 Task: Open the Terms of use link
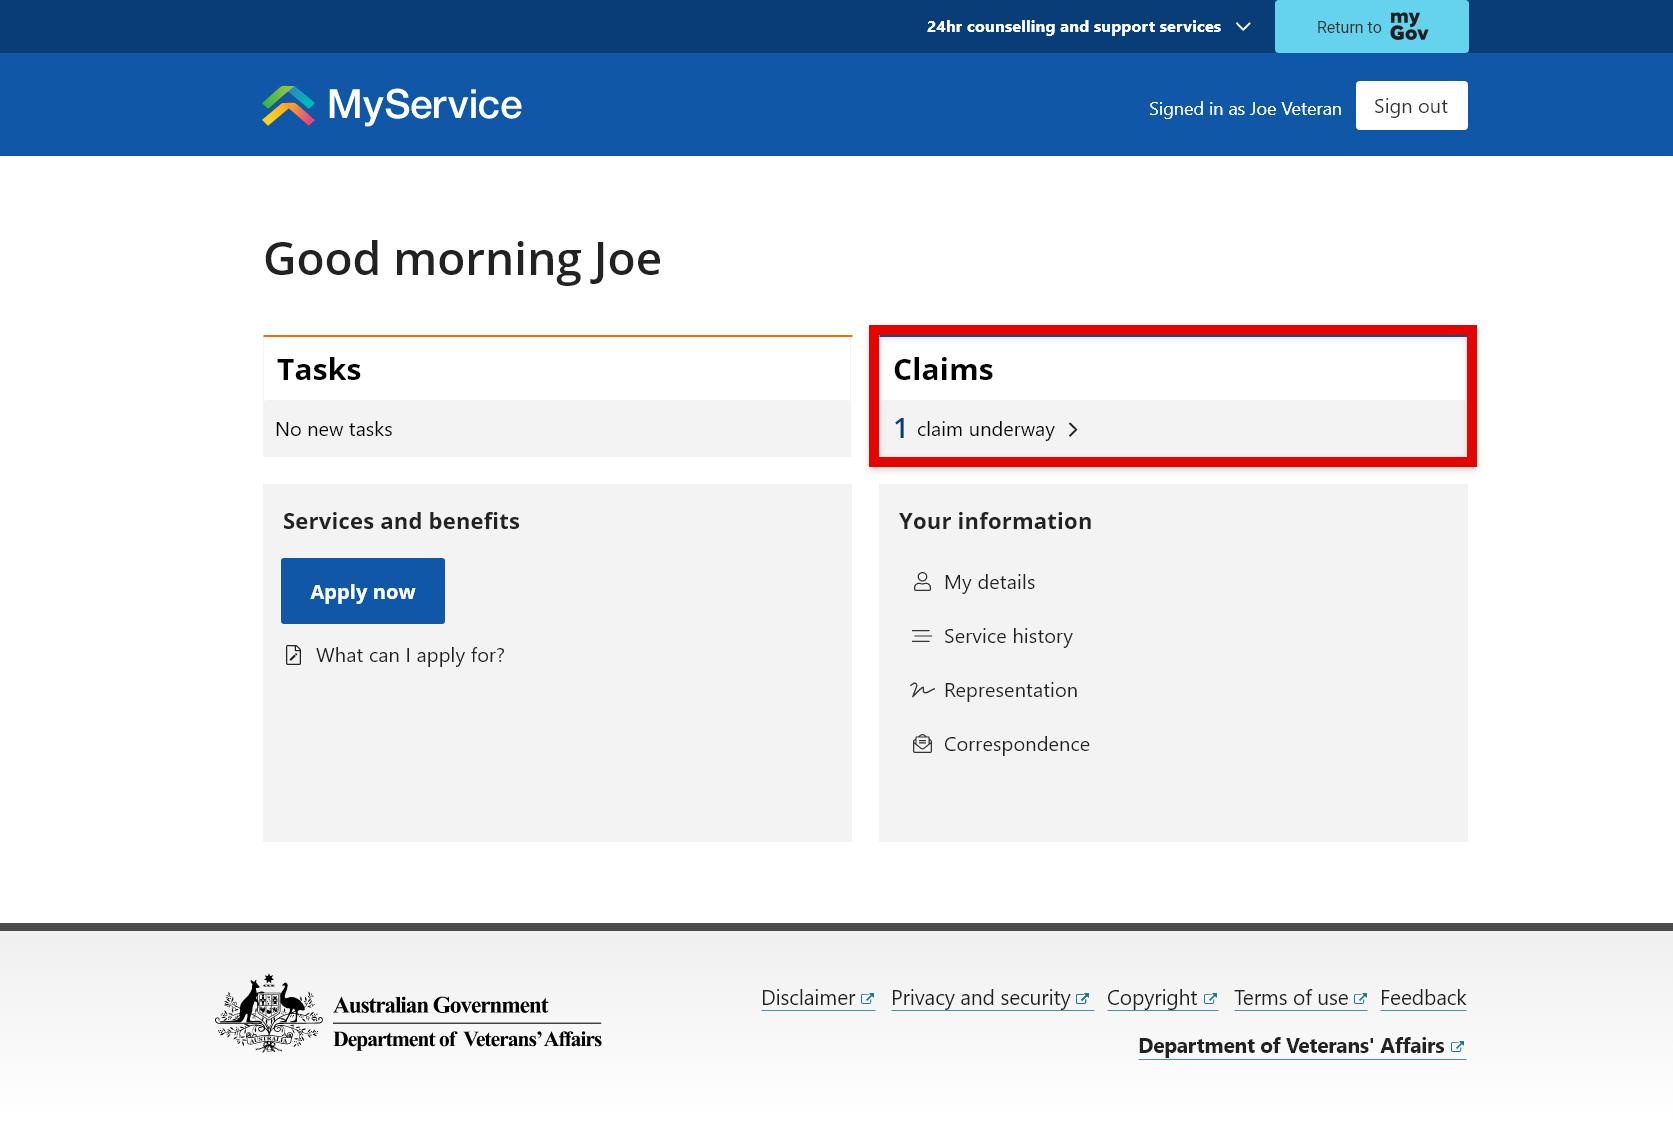(1290, 998)
